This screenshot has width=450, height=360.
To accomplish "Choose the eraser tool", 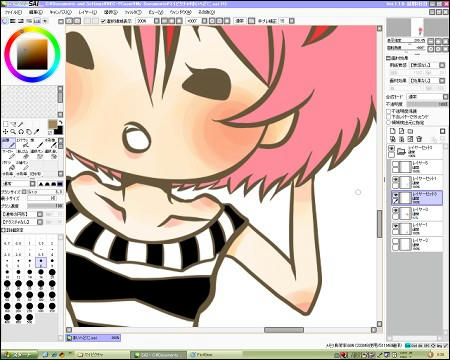I will tap(23, 154).
